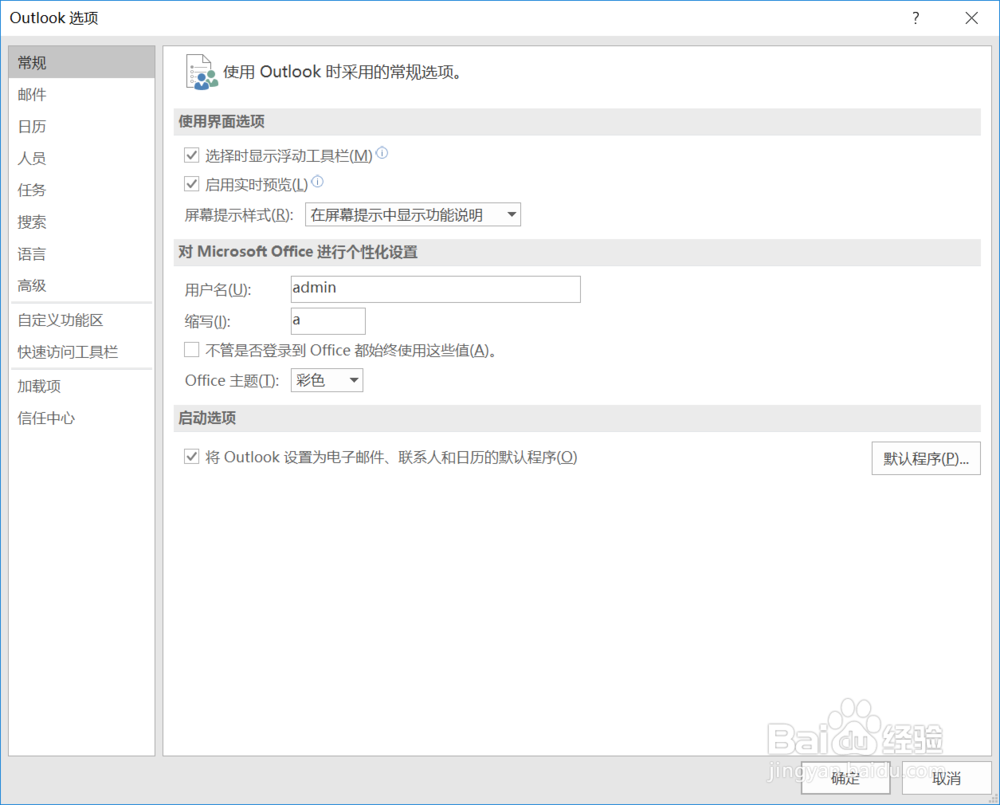Confirm with the 确定 button
This screenshot has height=805, width=1000.
[x=845, y=778]
